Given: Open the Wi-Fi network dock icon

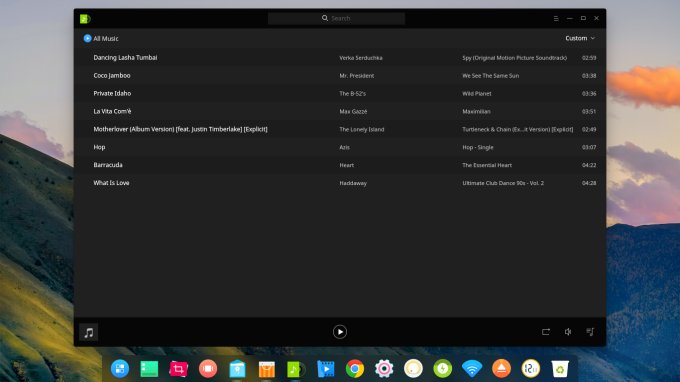Looking at the screenshot, I should tap(472, 369).
